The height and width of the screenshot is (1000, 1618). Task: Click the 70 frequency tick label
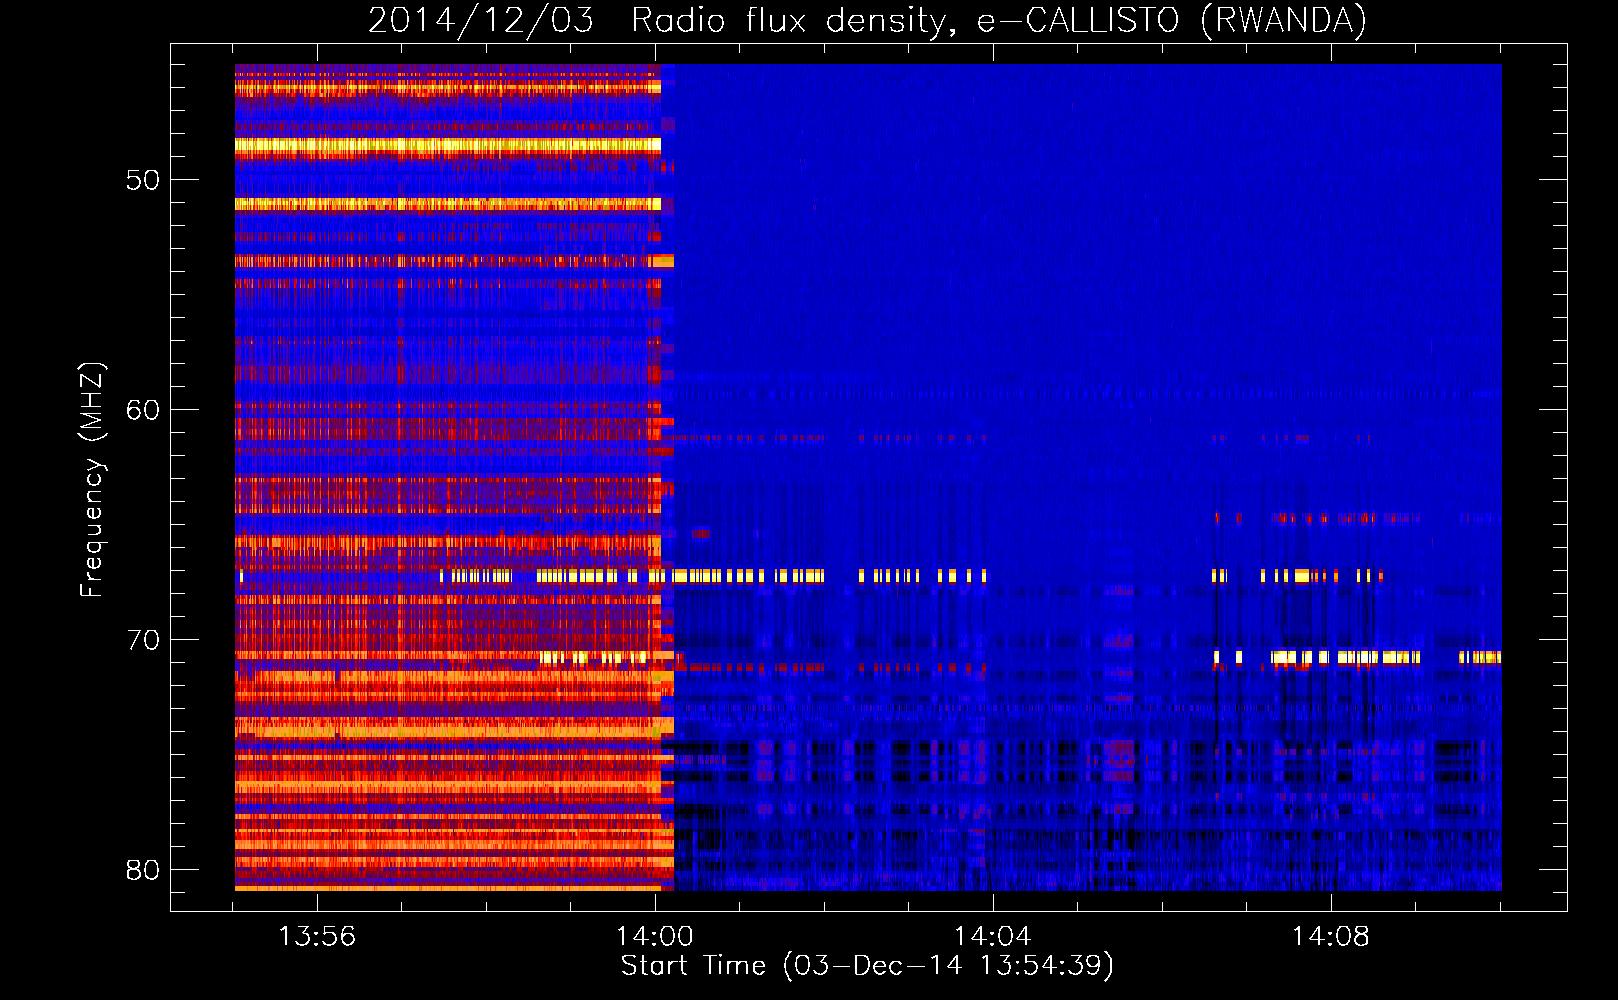point(143,640)
